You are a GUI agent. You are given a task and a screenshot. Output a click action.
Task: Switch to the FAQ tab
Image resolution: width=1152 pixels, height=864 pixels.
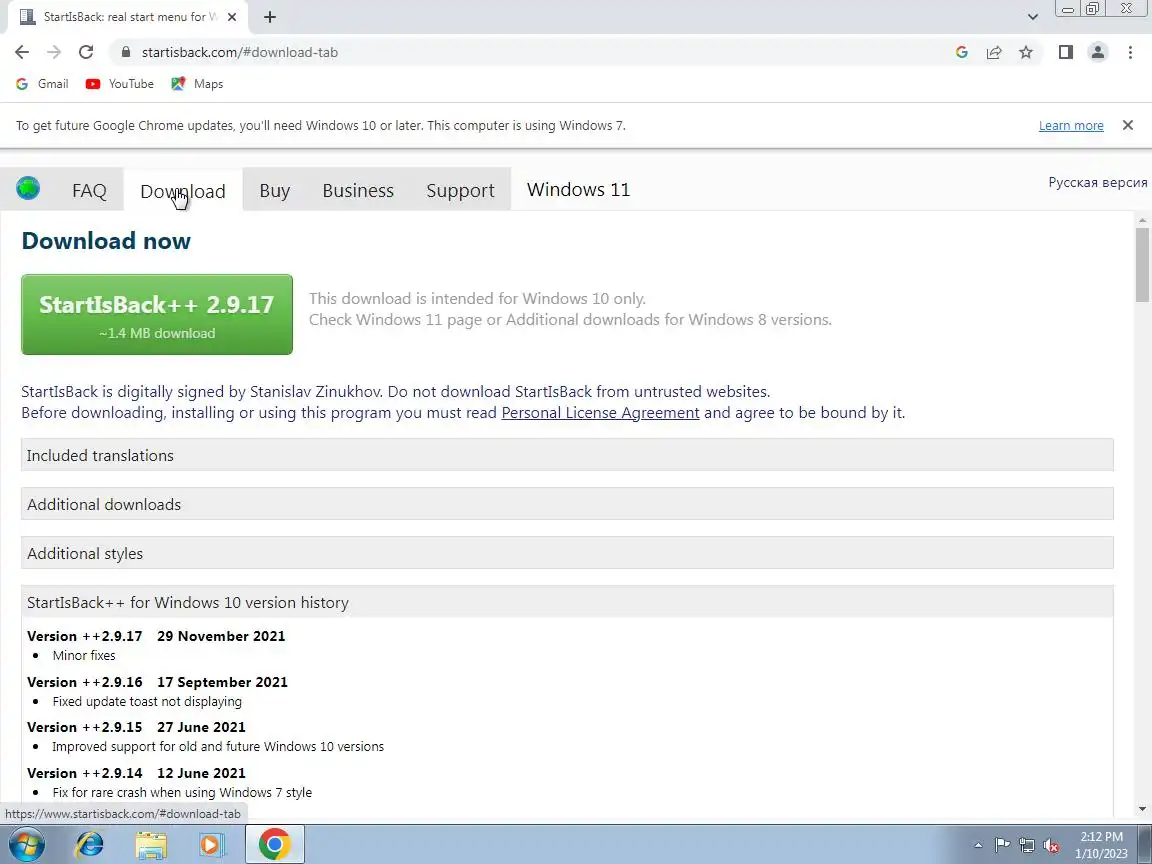[x=90, y=190]
